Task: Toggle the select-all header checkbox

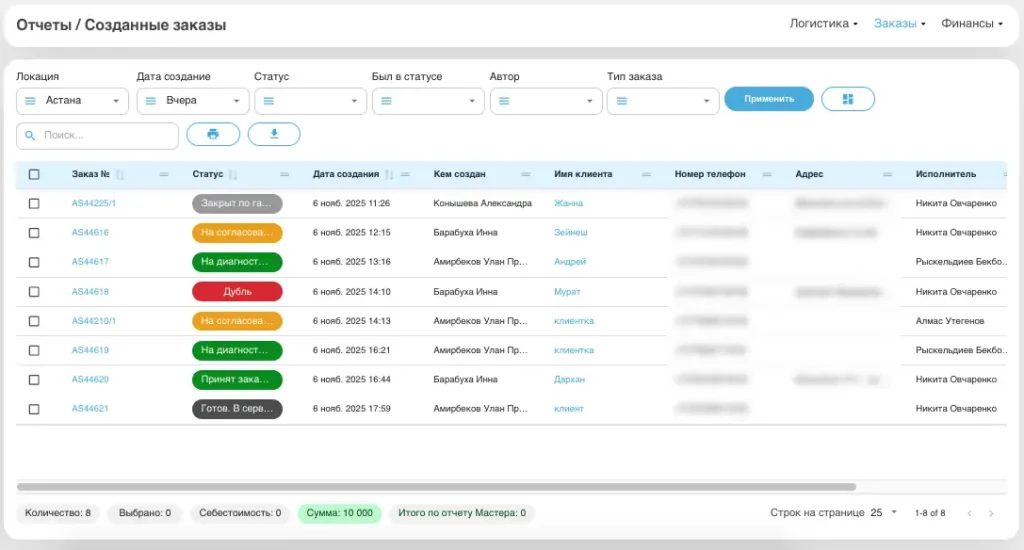Action: [34, 174]
